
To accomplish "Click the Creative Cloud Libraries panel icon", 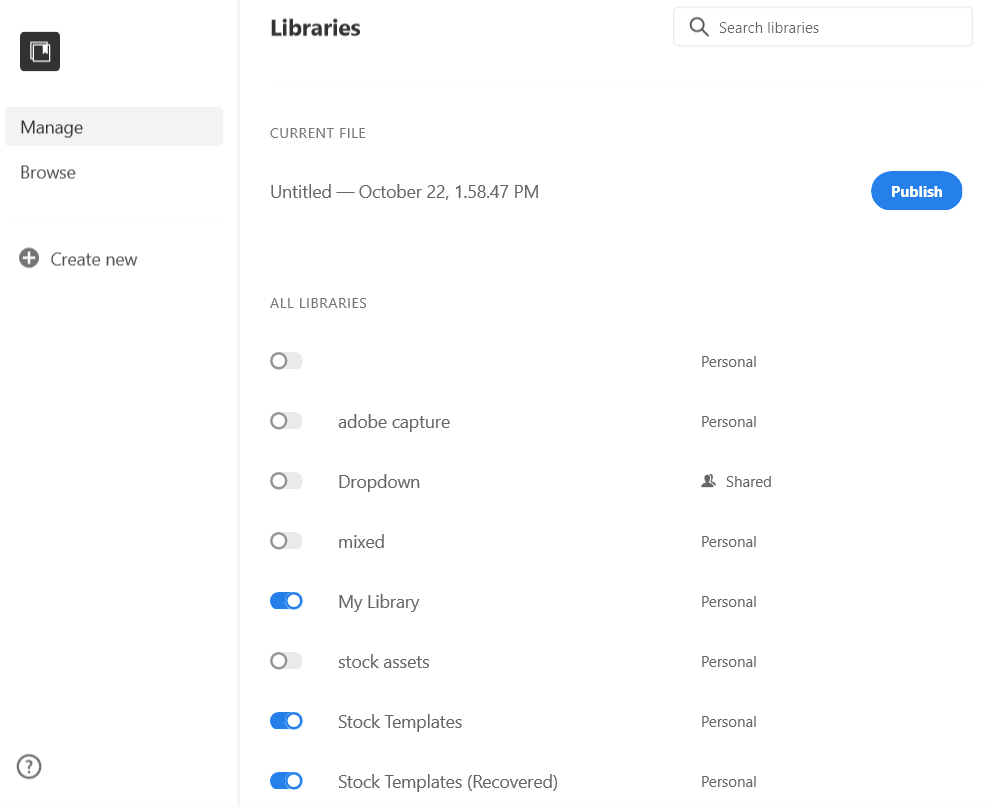I will coord(39,51).
